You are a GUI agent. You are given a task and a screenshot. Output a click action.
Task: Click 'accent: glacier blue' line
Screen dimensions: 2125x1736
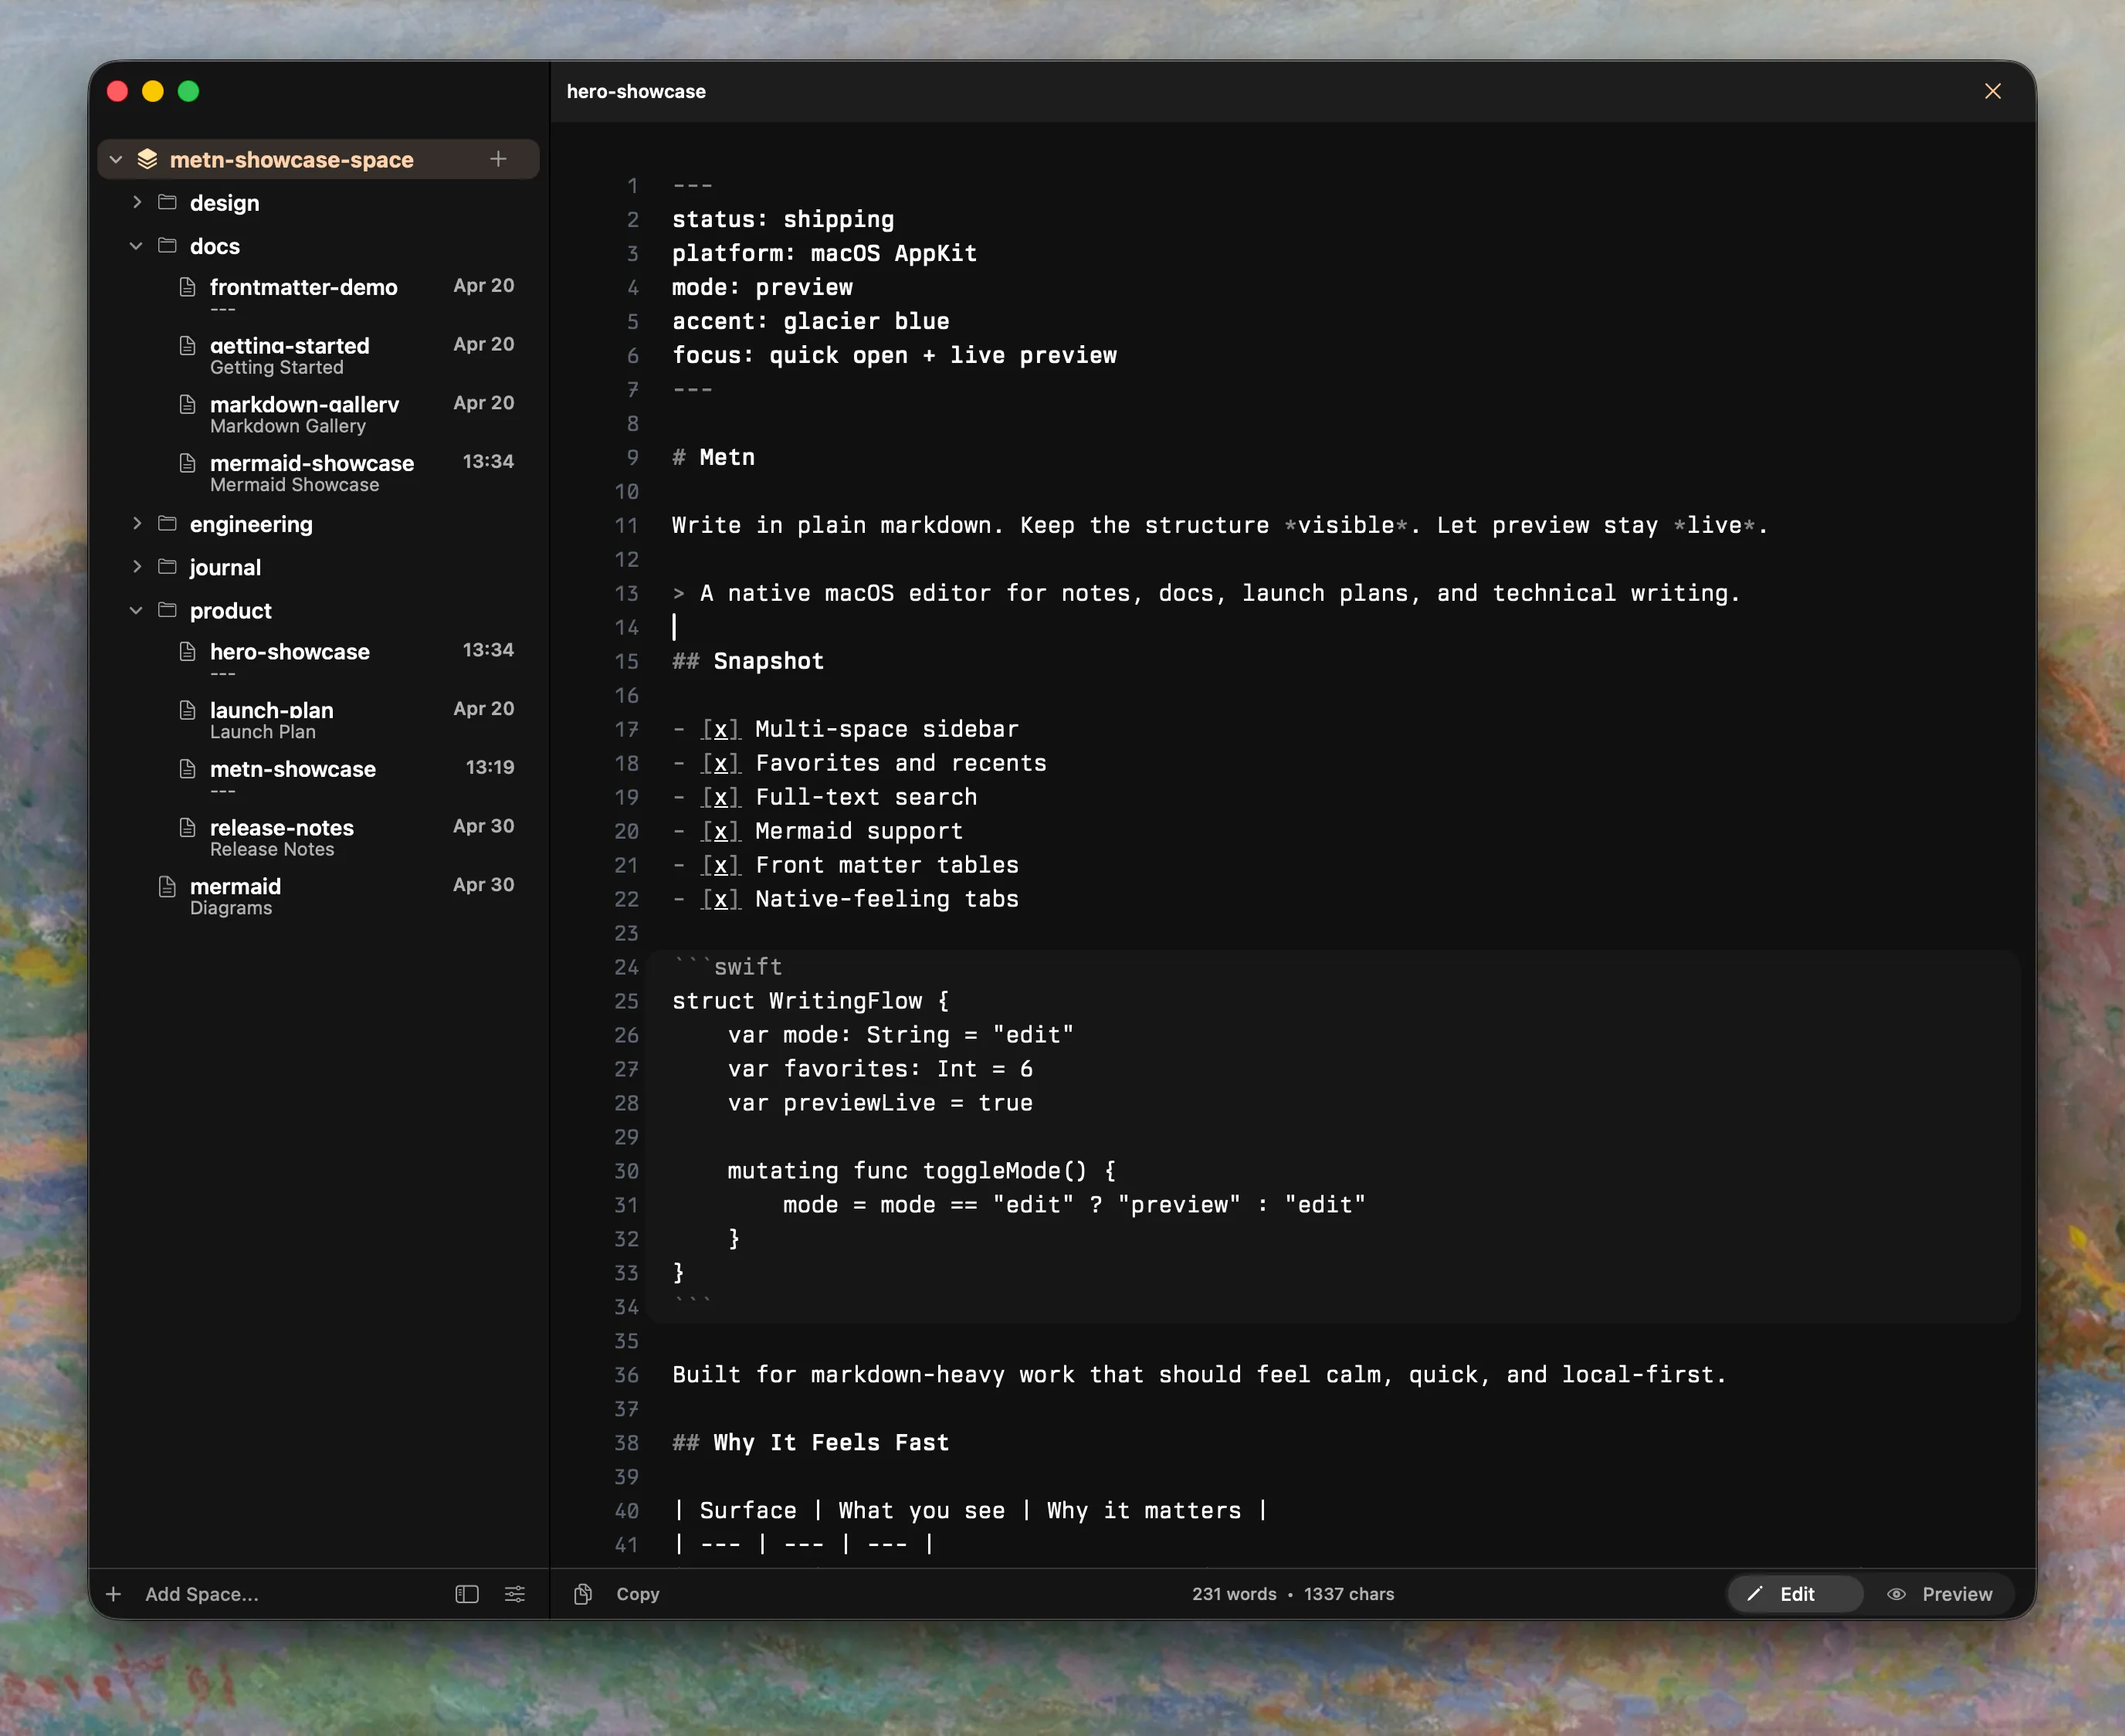(811, 321)
